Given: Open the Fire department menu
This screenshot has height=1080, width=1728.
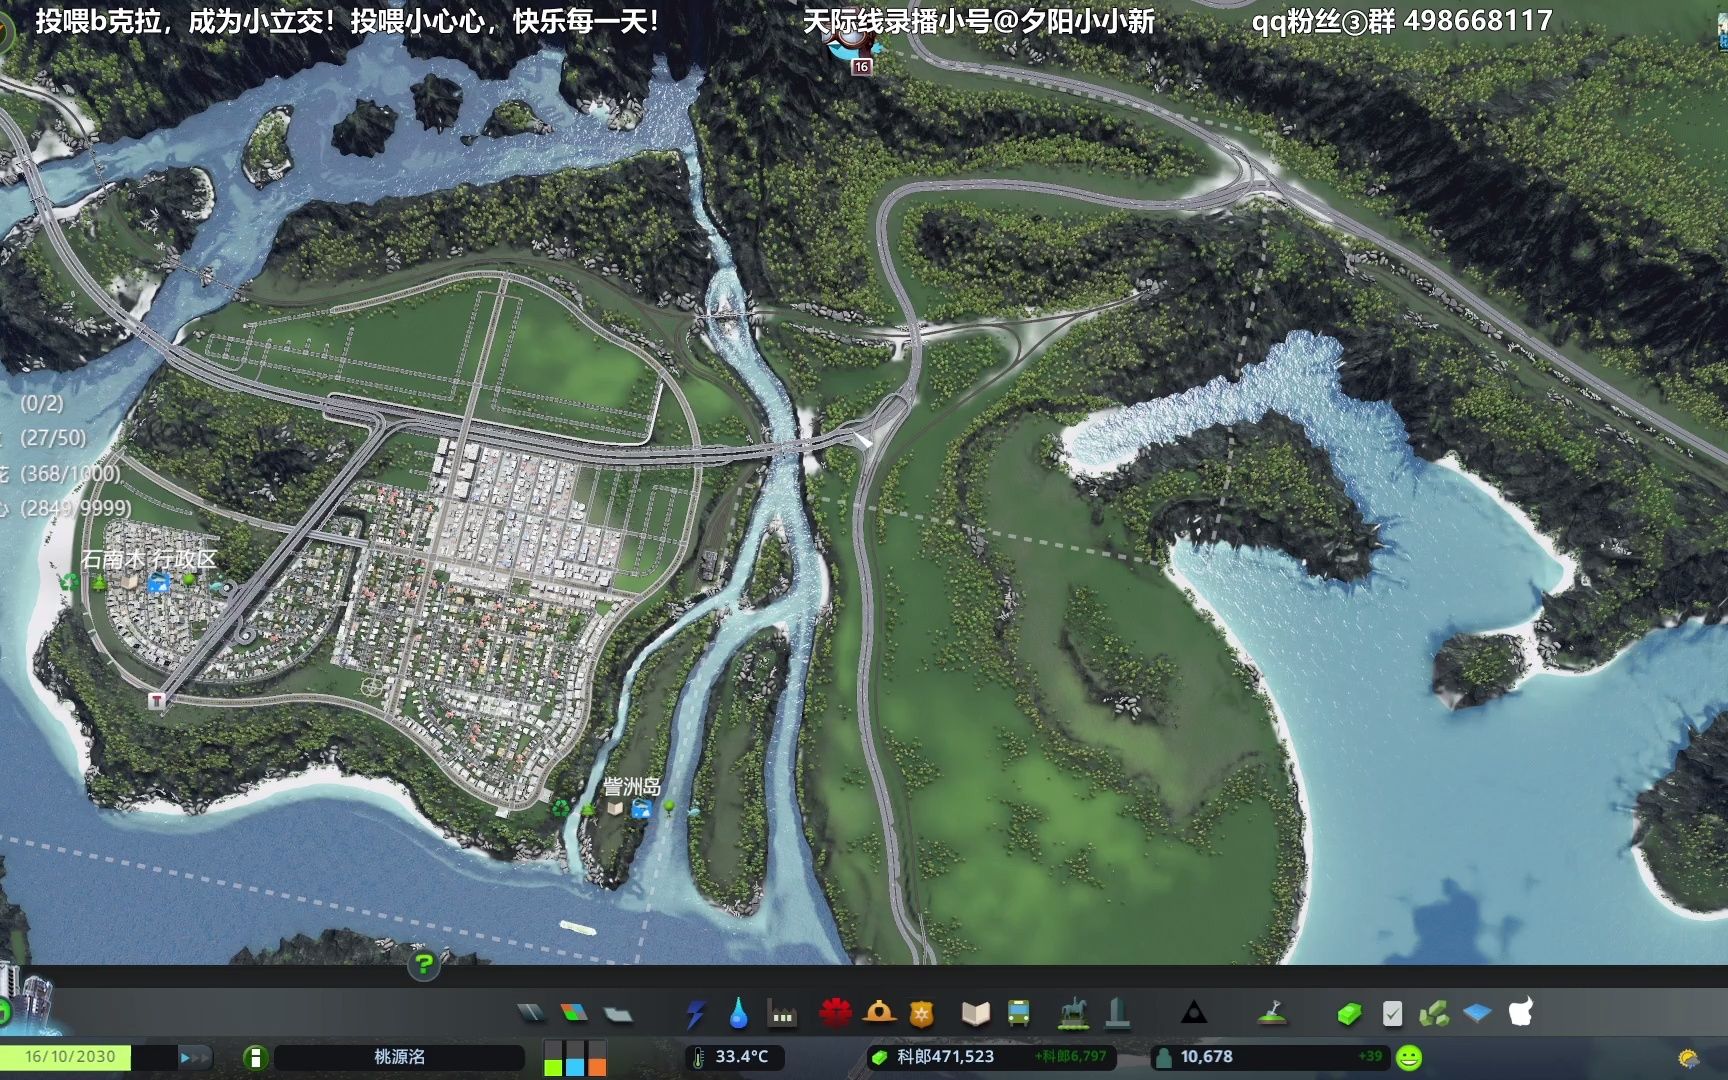Looking at the screenshot, I should click(879, 1013).
